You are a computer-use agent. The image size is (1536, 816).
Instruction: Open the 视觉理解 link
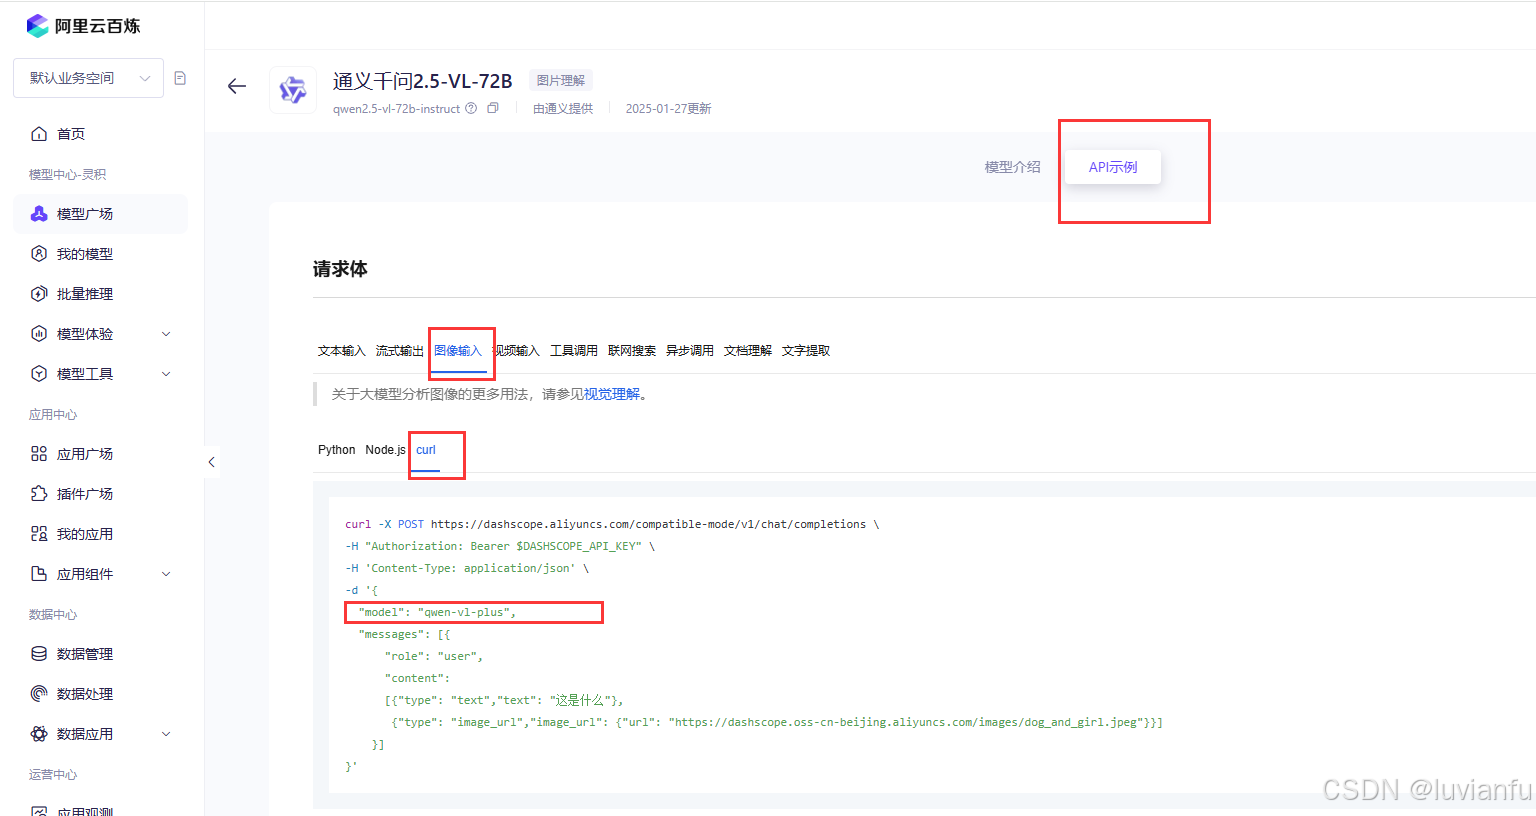click(612, 394)
